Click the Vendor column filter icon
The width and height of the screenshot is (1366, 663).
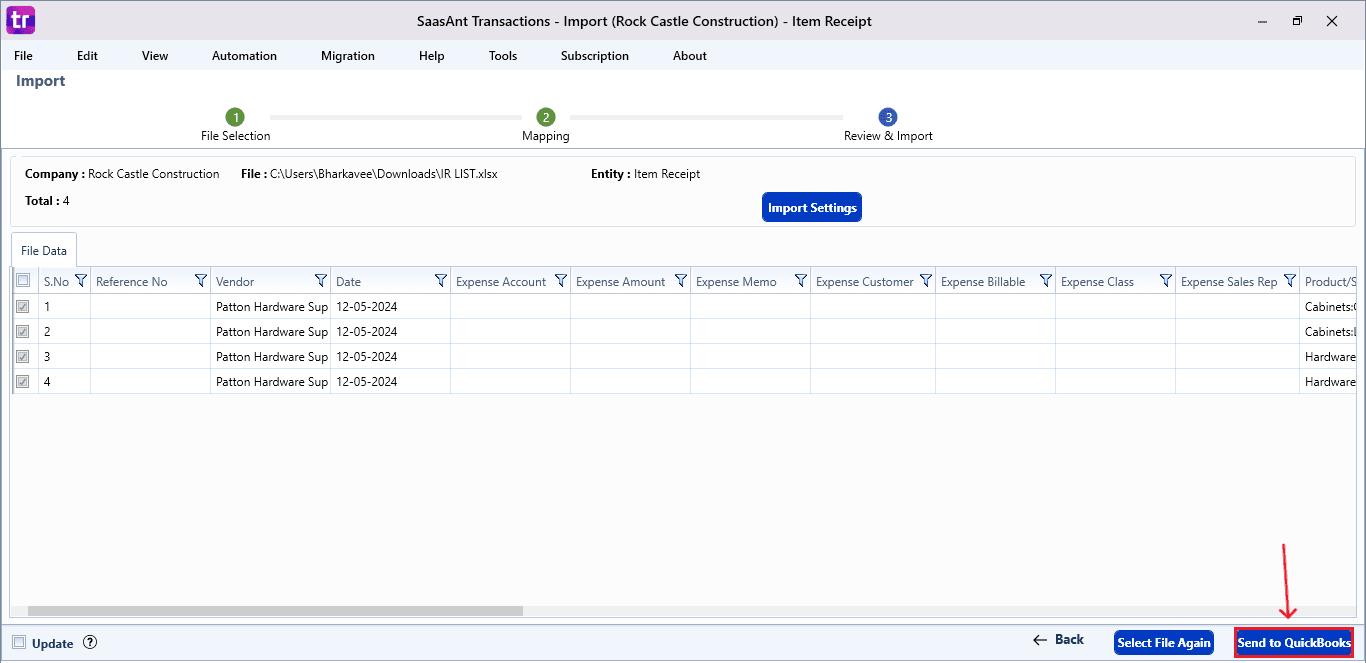click(x=320, y=281)
